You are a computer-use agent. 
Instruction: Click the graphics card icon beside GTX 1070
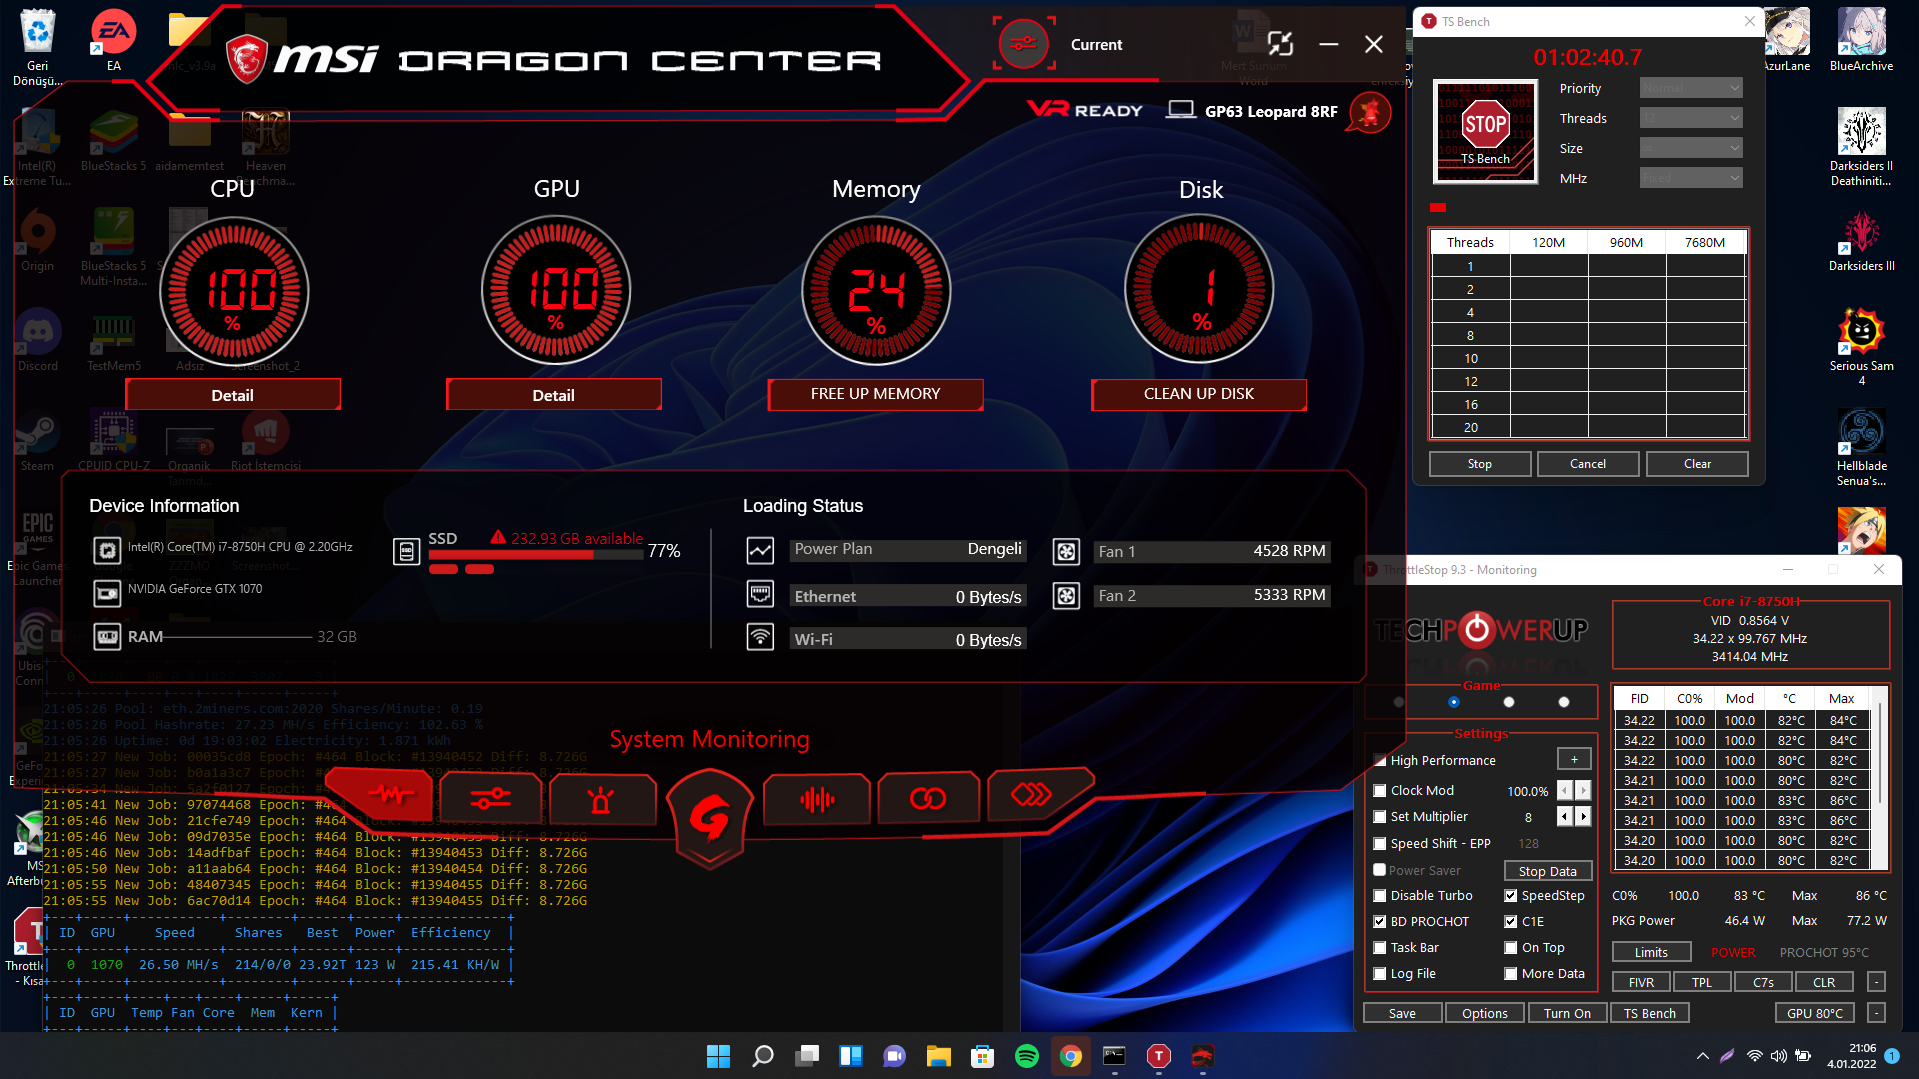pos(107,592)
